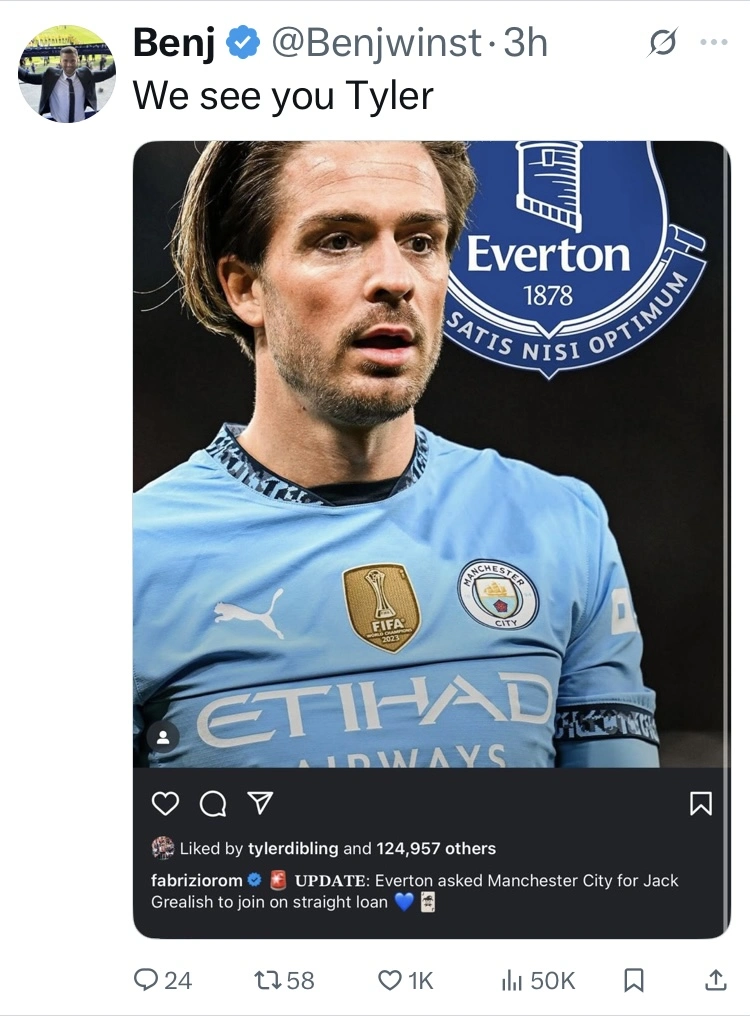Tap the Instagram comment bubble icon
Image resolution: width=750 pixels, height=1028 pixels.
(x=212, y=803)
